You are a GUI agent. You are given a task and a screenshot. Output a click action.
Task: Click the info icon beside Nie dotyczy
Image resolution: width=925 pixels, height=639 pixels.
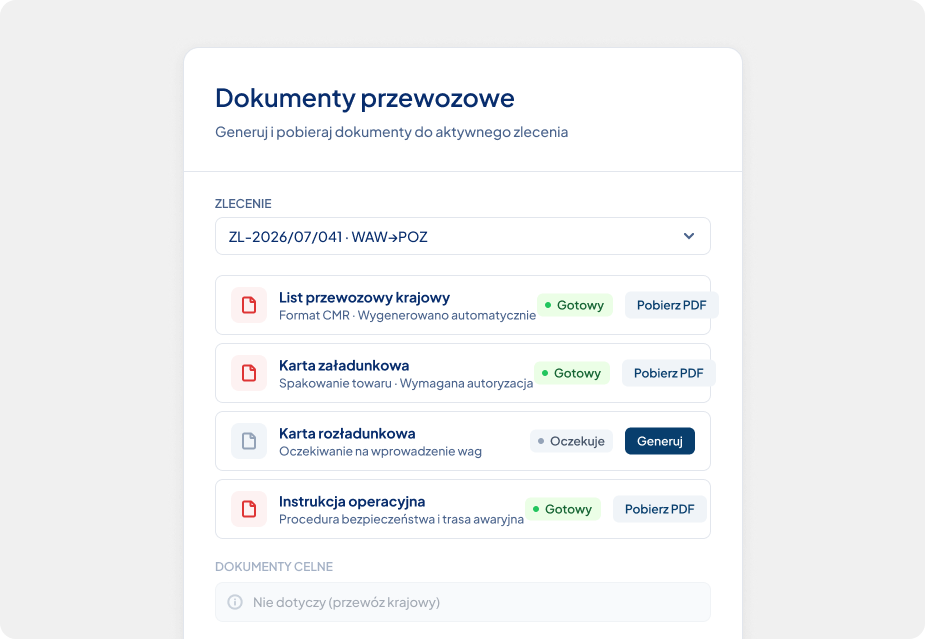(235, 602)
